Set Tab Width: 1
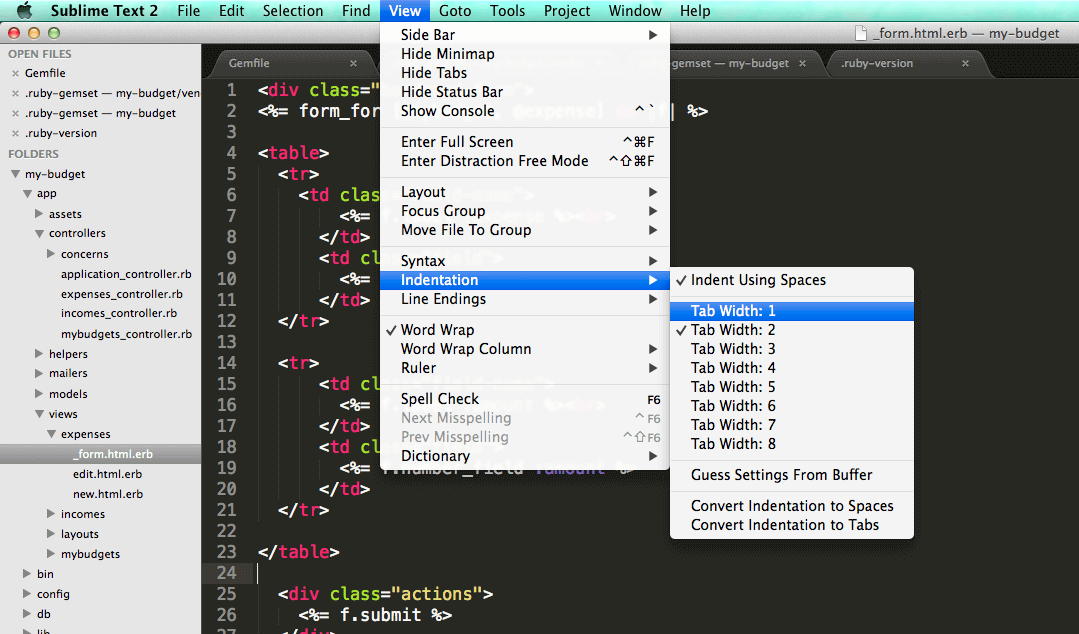Screen dimensions: 1079x634 (x=791, y=311)
